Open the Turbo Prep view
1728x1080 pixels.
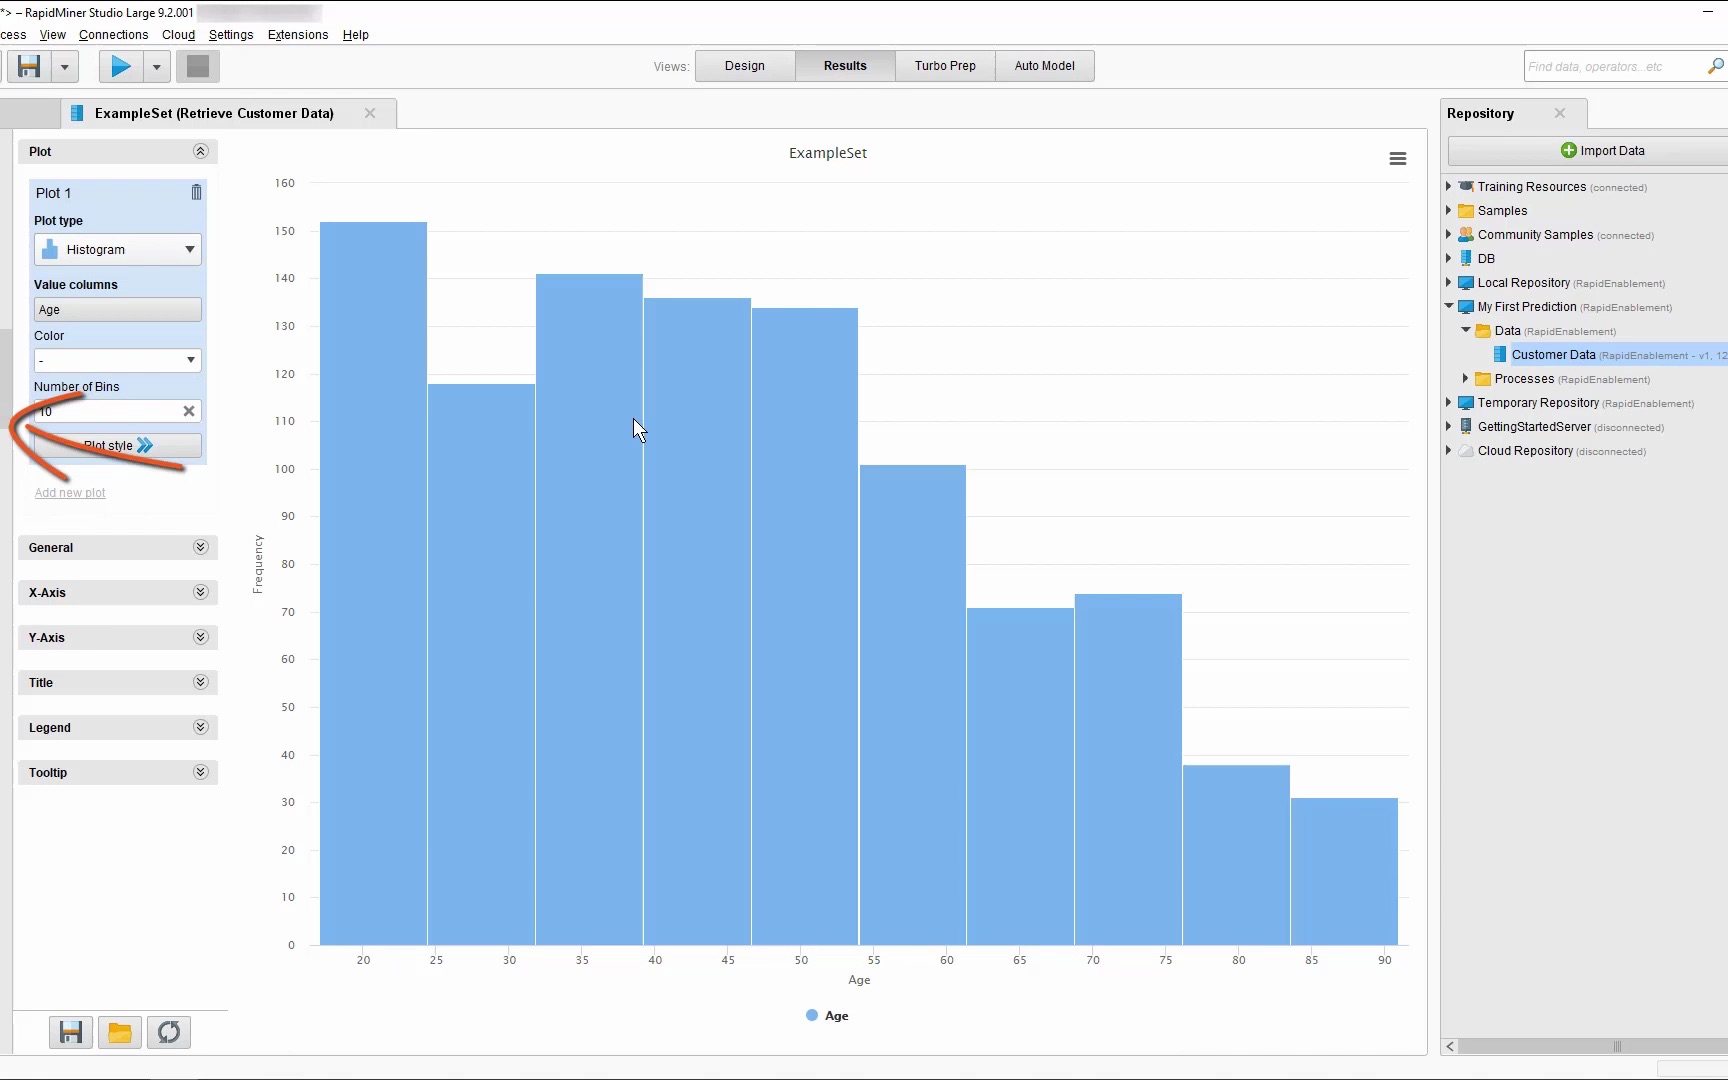(945, 66)
